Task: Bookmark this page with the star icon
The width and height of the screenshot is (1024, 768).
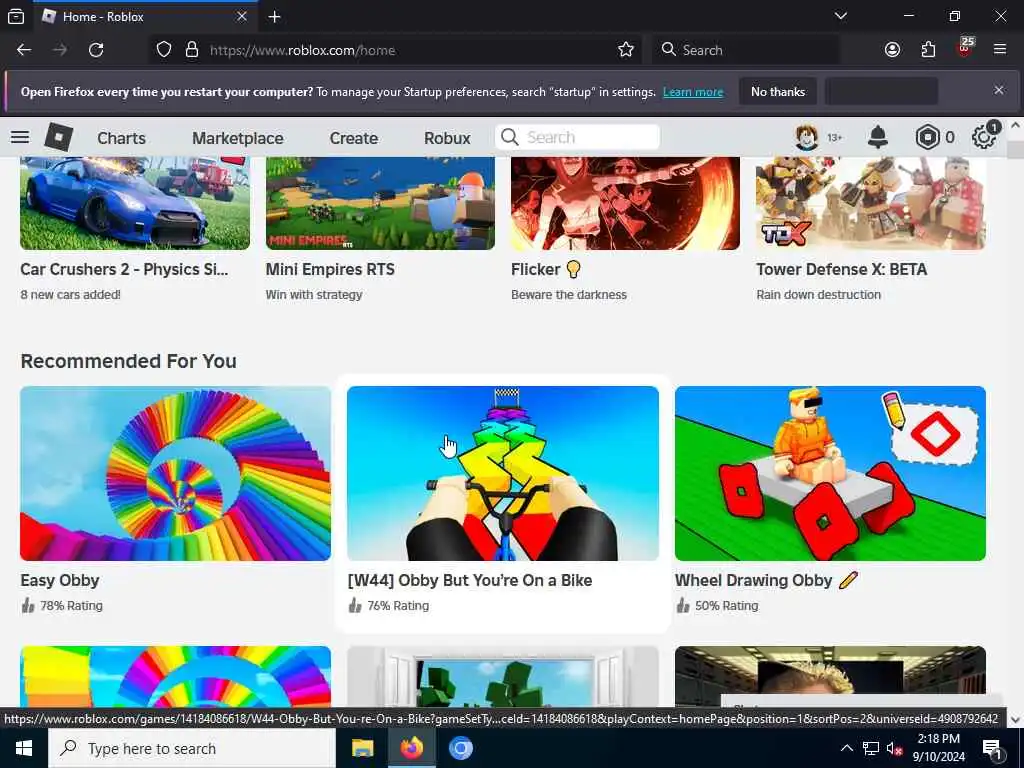Action: point(626,50)
